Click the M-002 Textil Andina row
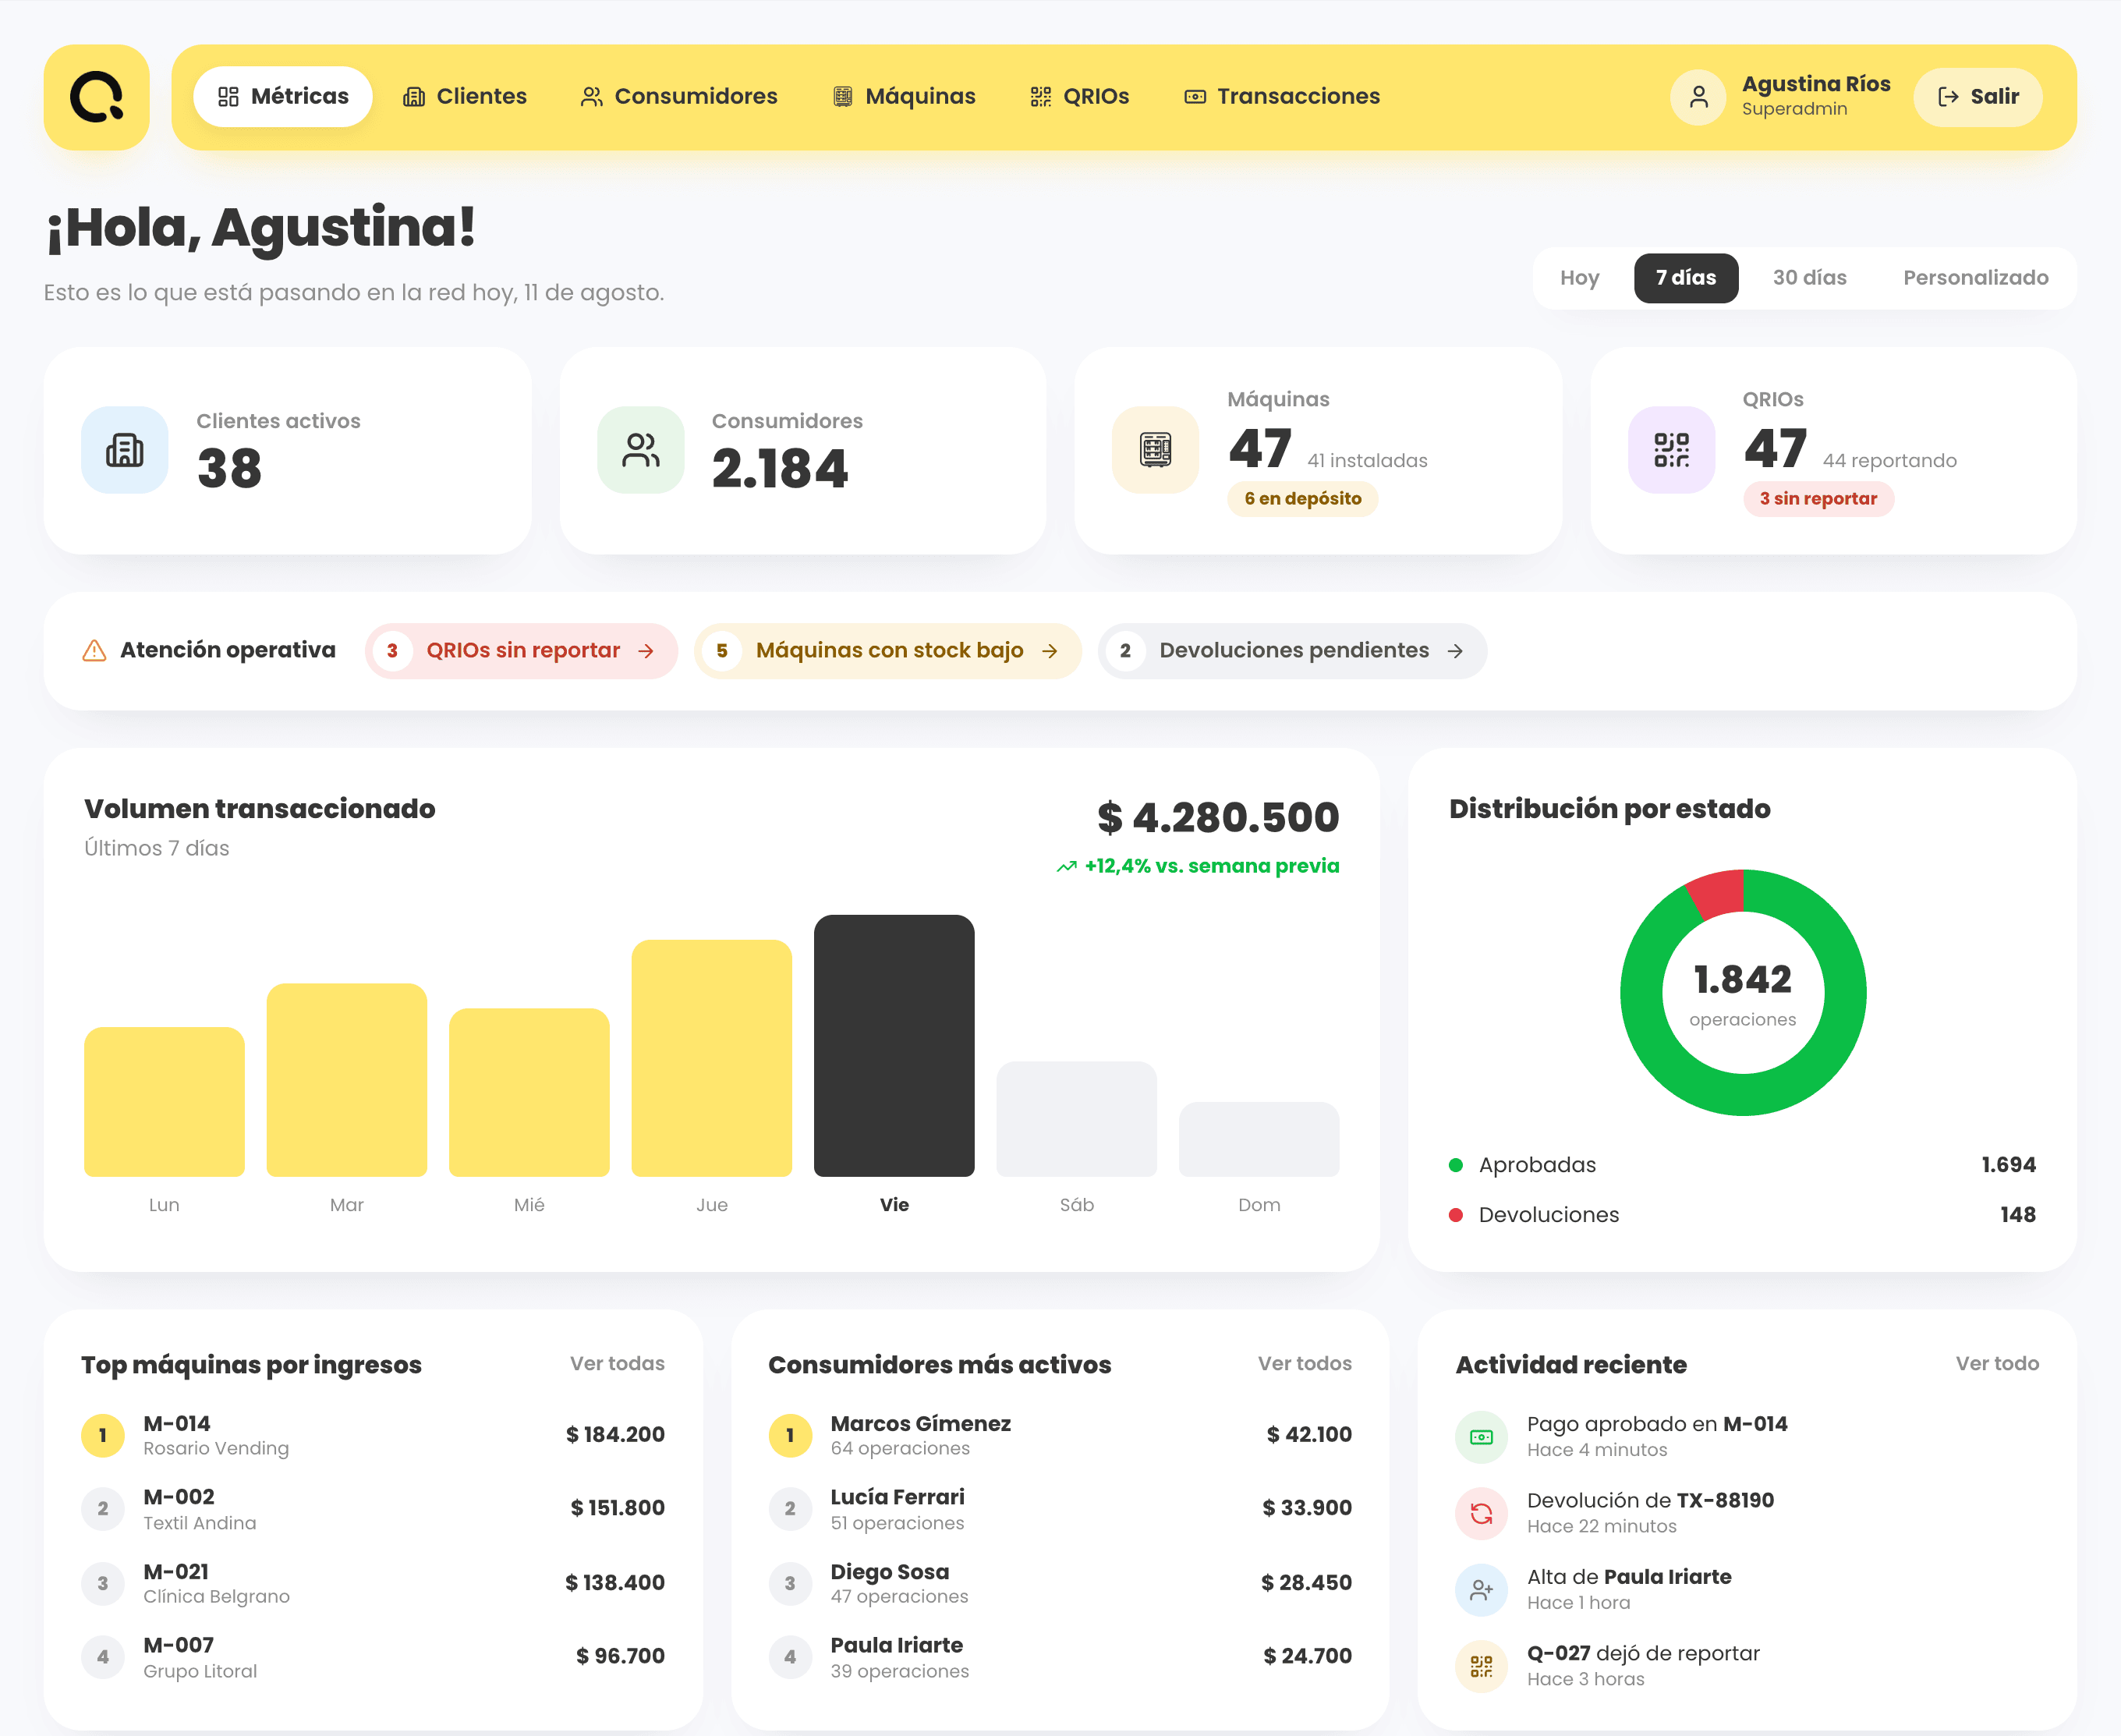The image size is (2121, 1736). [x=373, y=1509]
